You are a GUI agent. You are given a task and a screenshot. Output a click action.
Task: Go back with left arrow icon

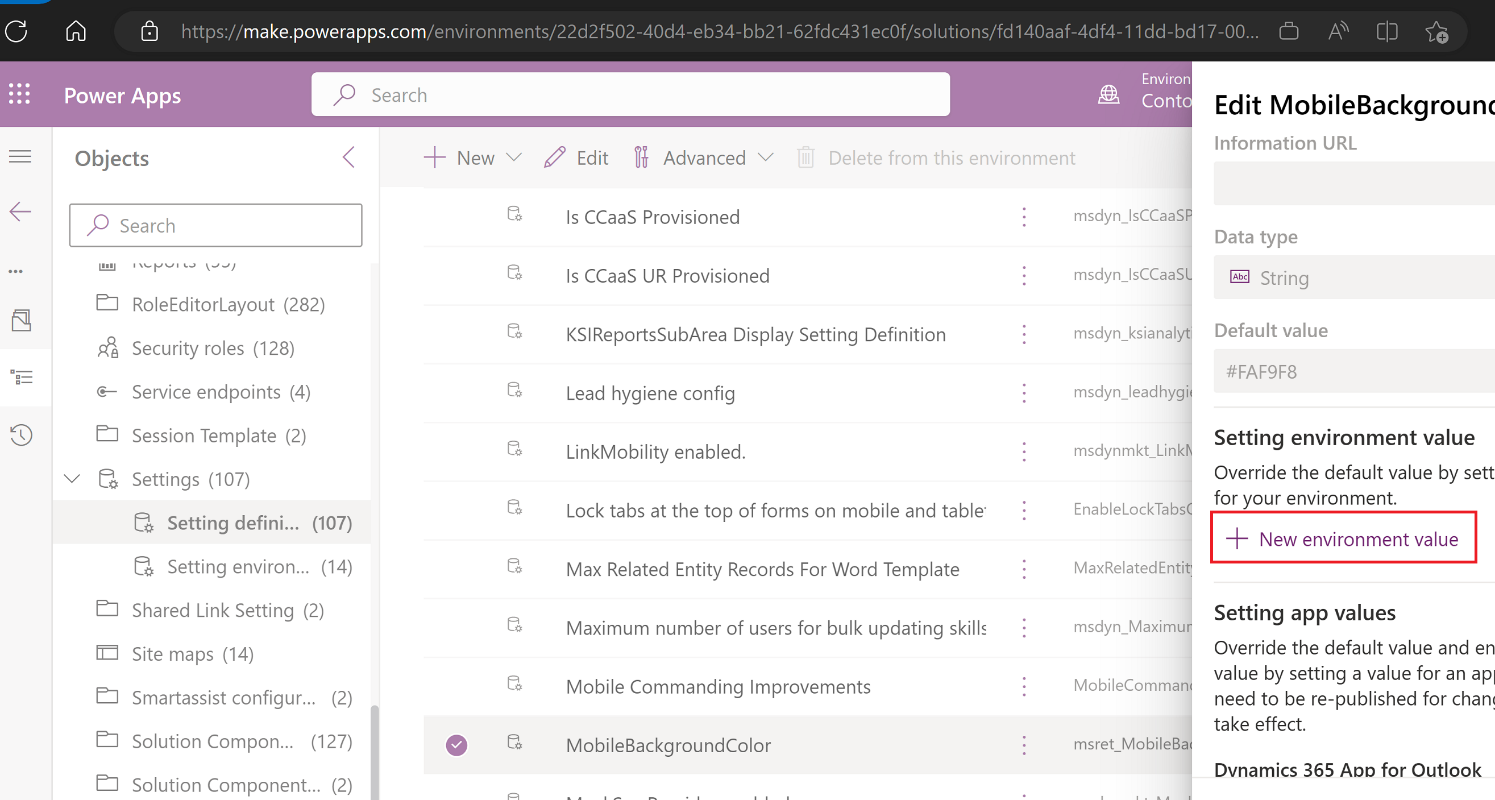click(20, 212)
